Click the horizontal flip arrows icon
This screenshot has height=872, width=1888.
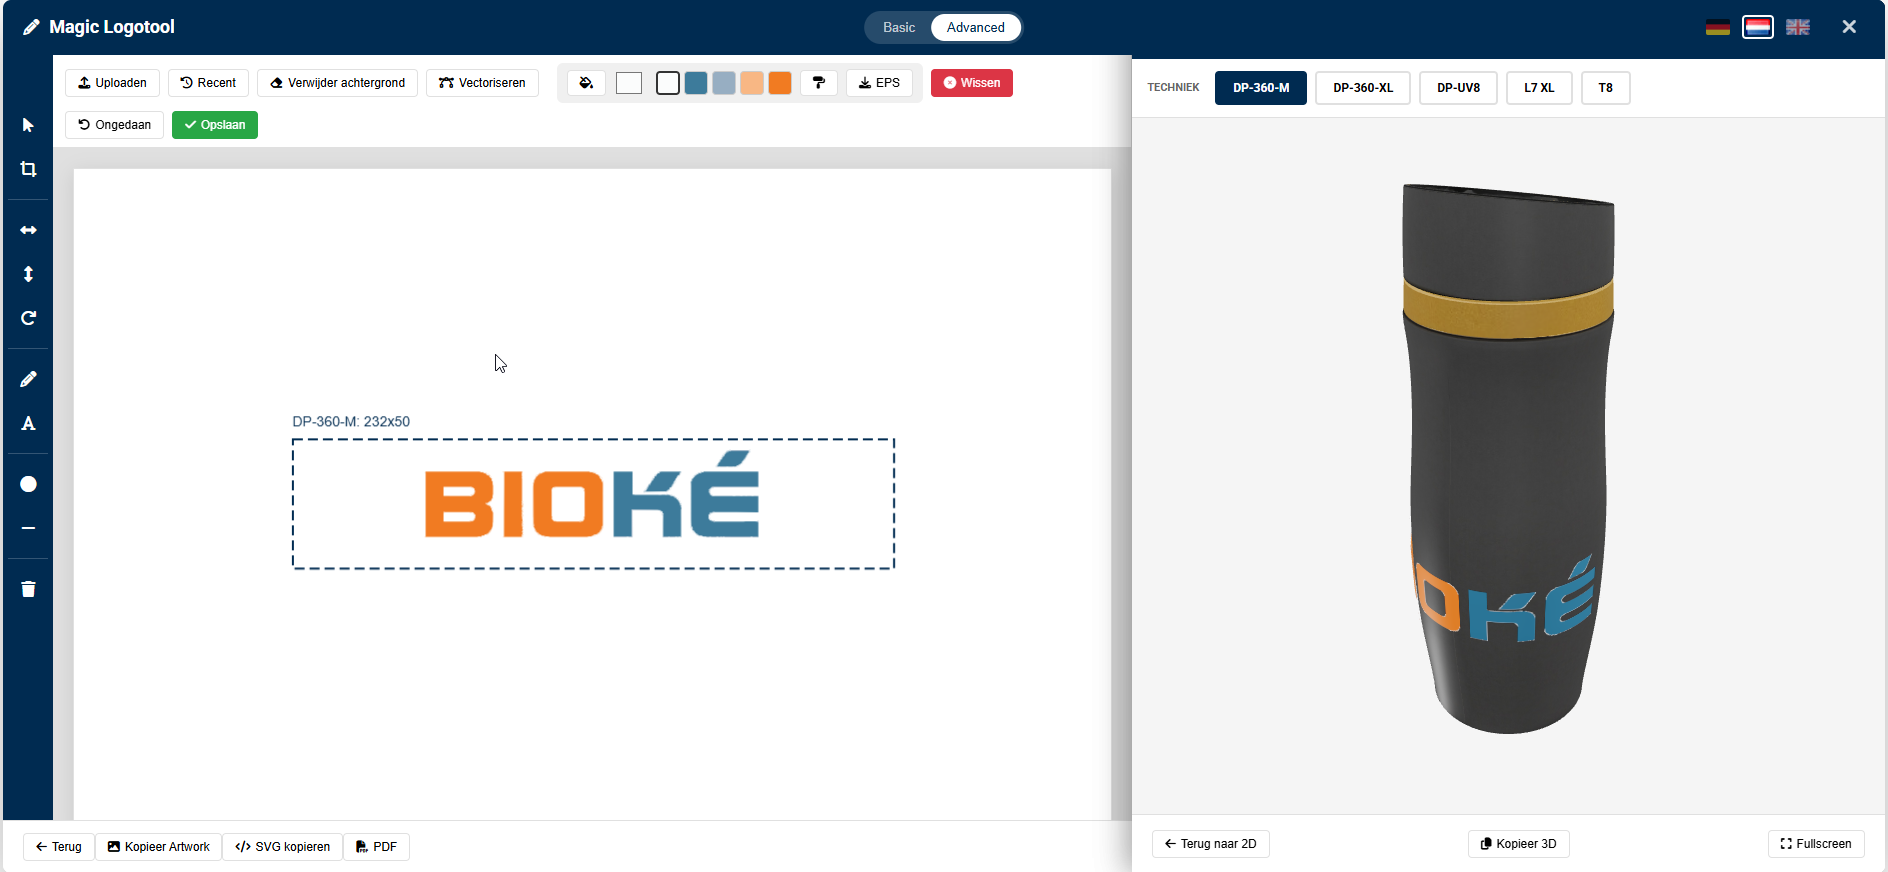tap(28, 230)
